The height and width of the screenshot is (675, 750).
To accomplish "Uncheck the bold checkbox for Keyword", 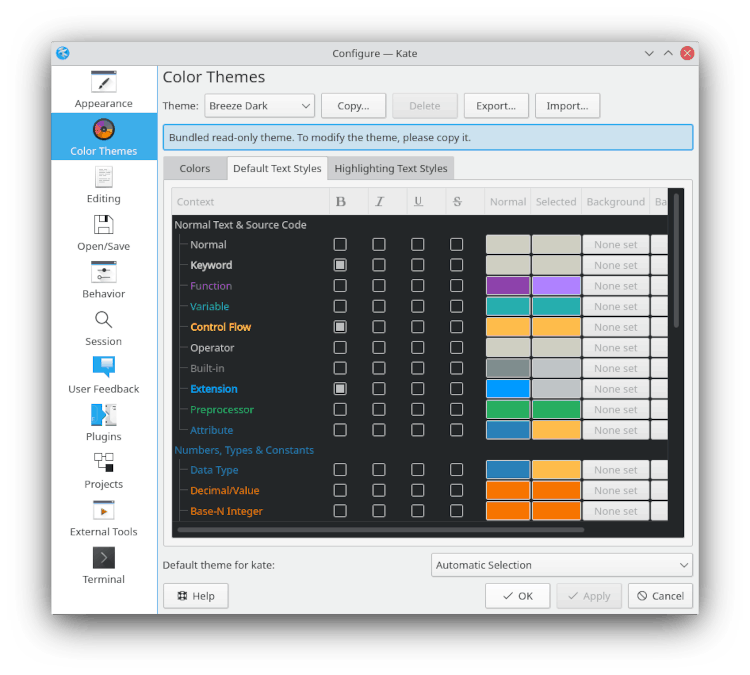I will [x=340, y=265].
